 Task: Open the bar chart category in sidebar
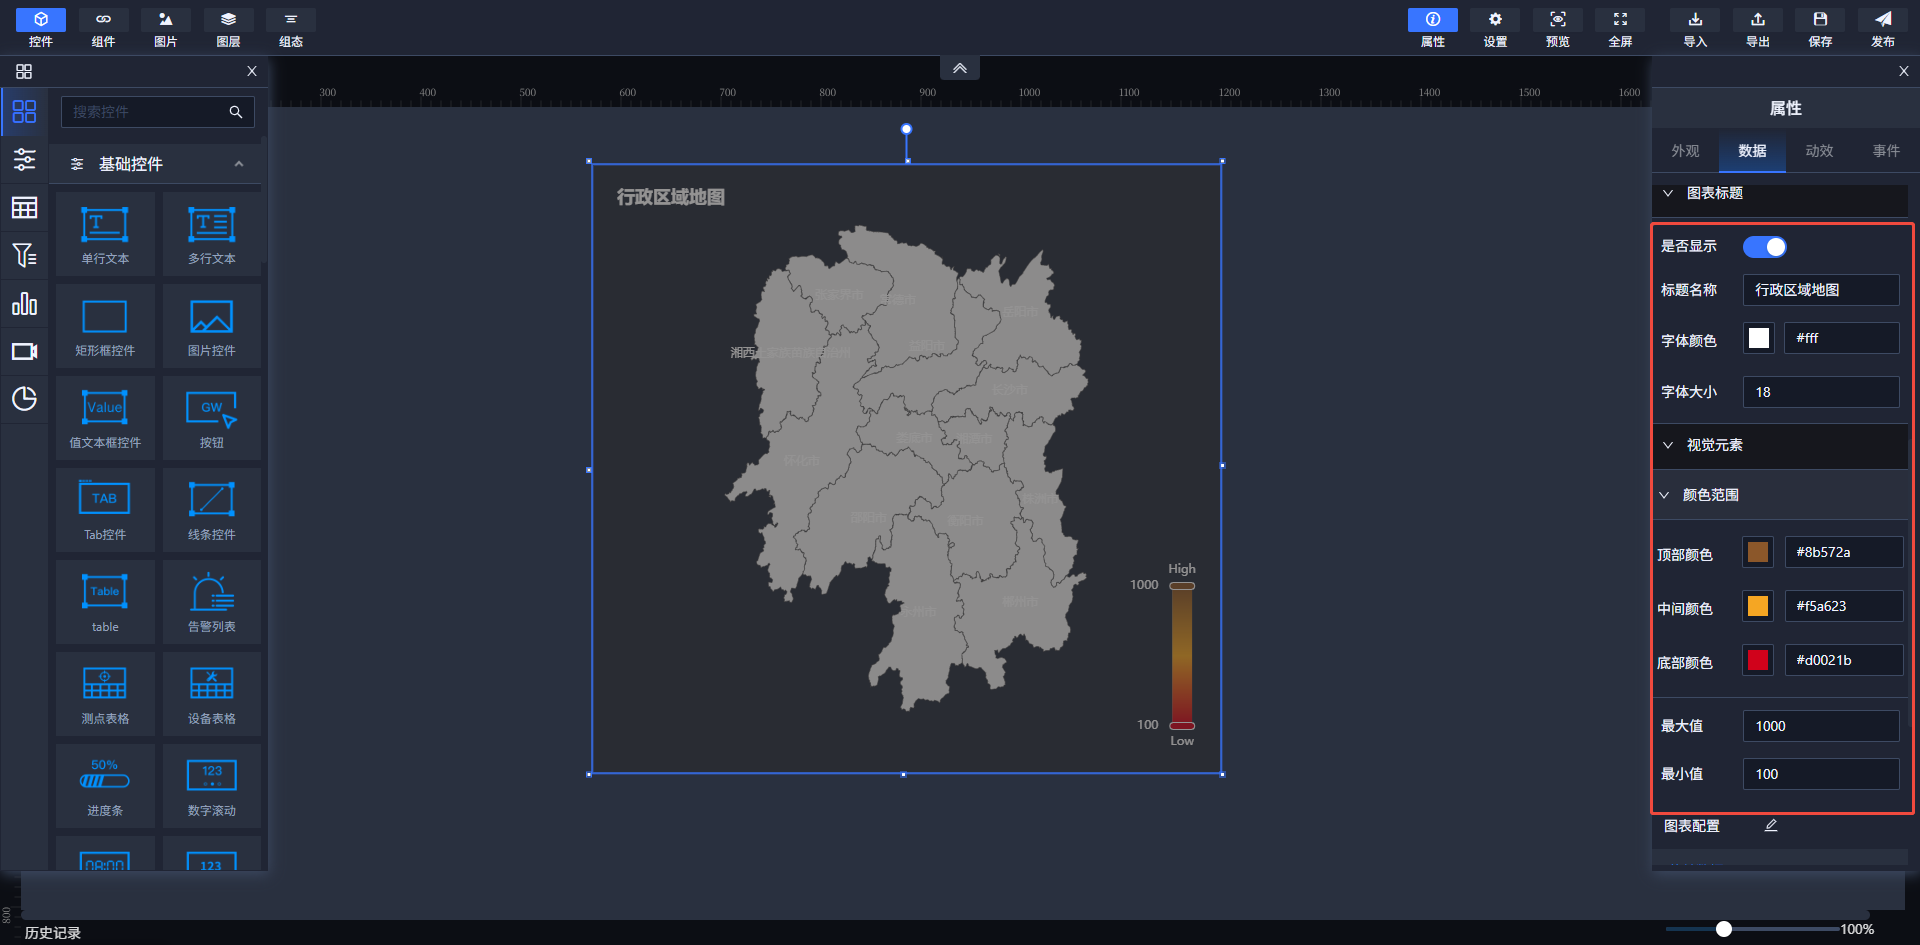24,304
